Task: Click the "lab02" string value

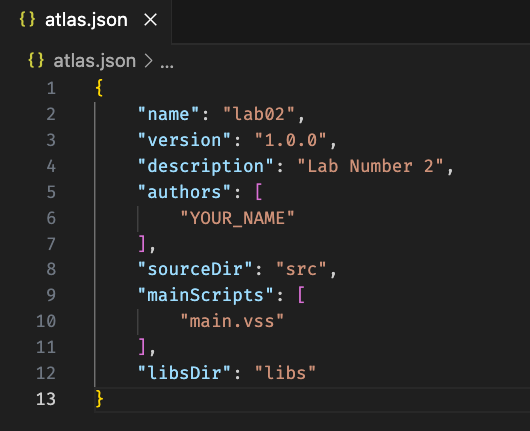Action: coord(259,114)
